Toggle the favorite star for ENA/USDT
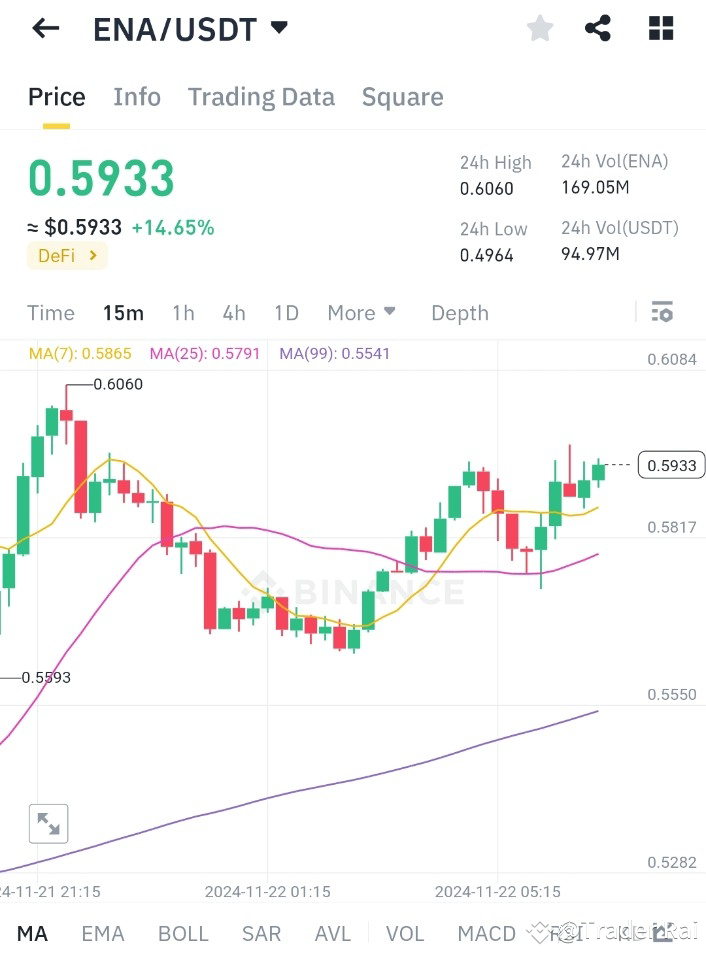This screenshot has width=706, height=953. click(539, 27)
